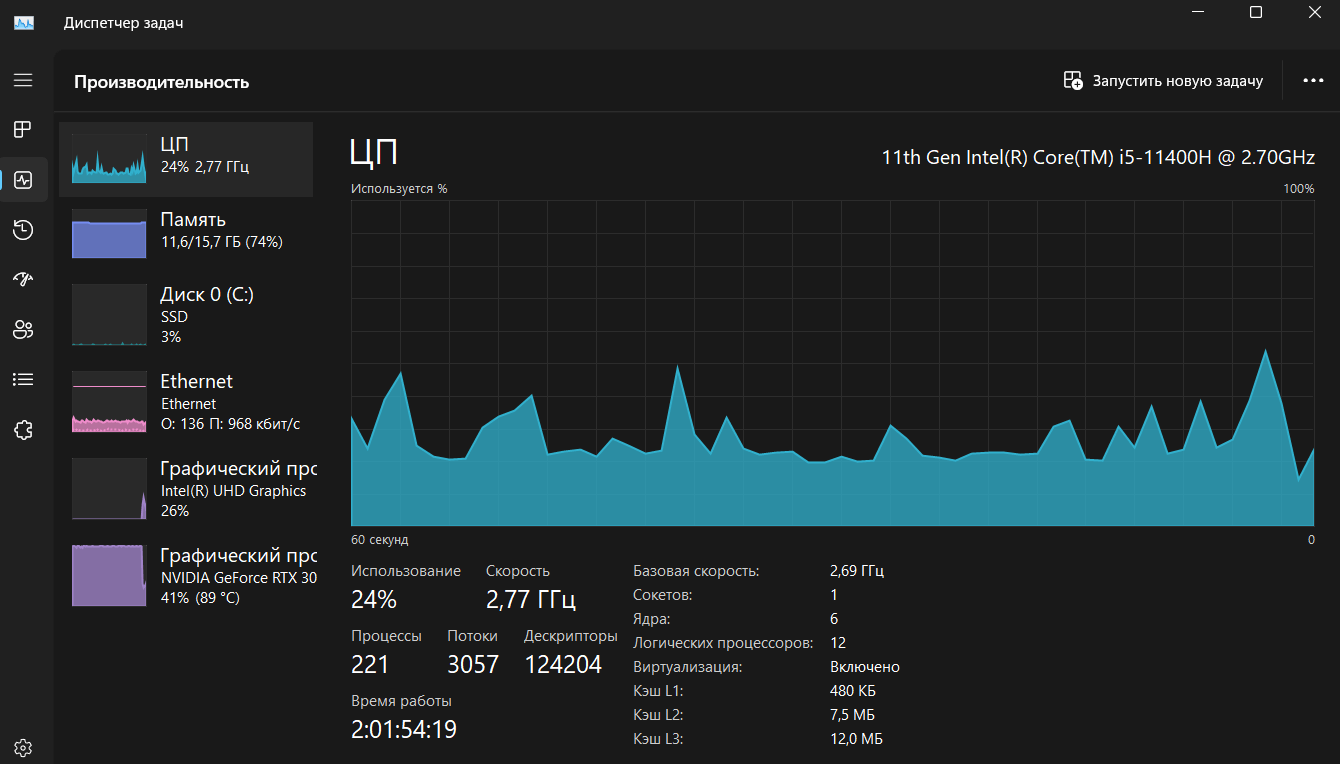The width and height of the screenshot is (1340, 764).
Task: Click the uptime value 2:01:54:19
Action: (404, 730)
